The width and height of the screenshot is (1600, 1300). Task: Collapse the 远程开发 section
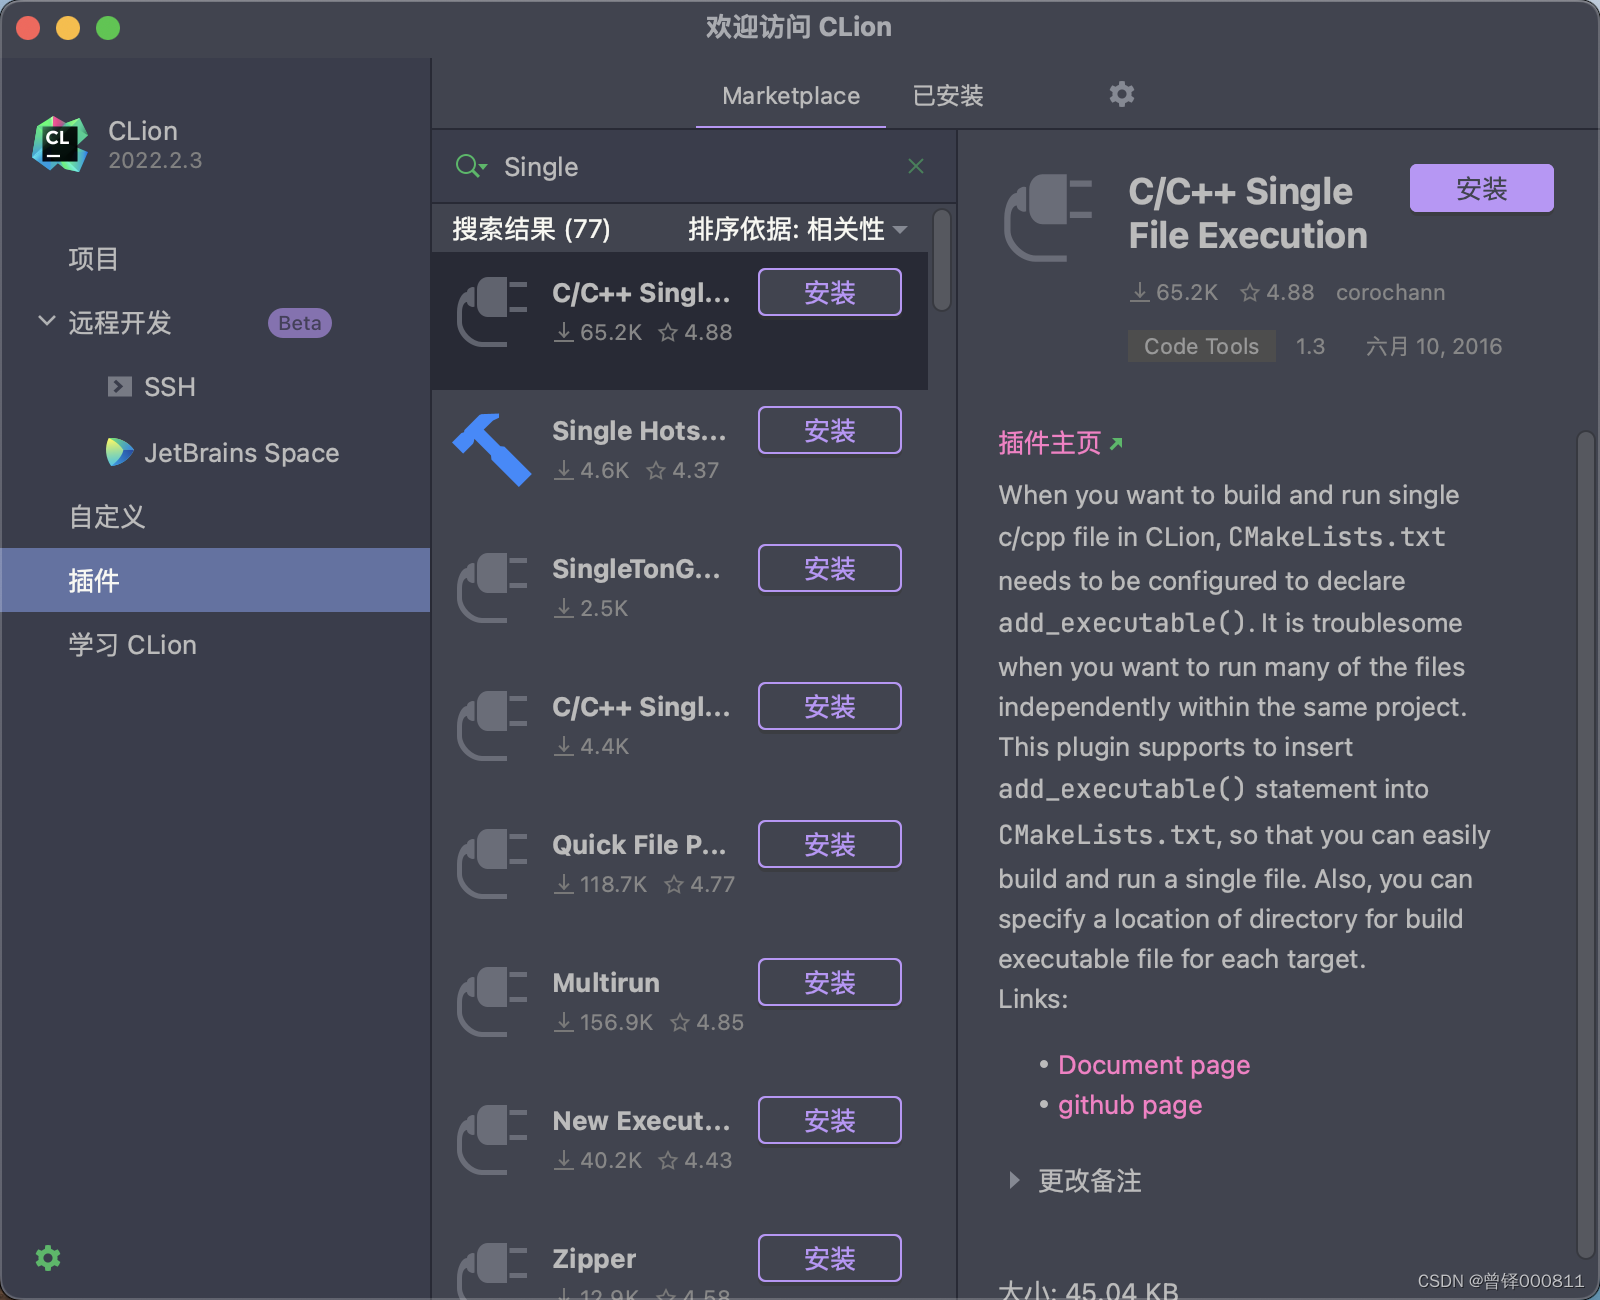tap(46, 321)
